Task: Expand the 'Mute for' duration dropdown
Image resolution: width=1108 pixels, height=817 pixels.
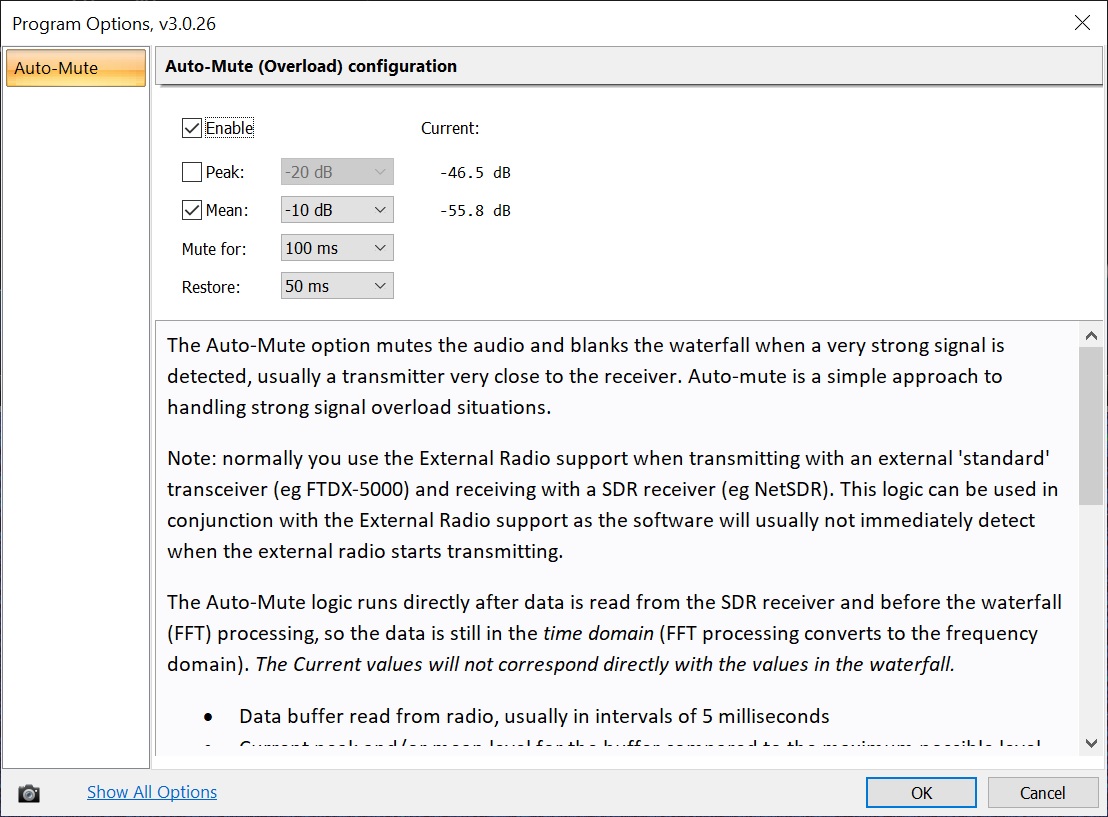Action: tap(337, 248)
